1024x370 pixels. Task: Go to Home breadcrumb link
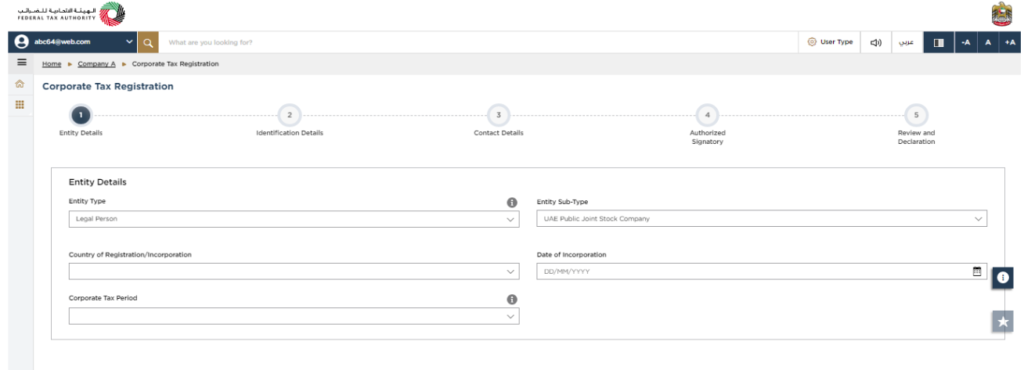point(52,64)
